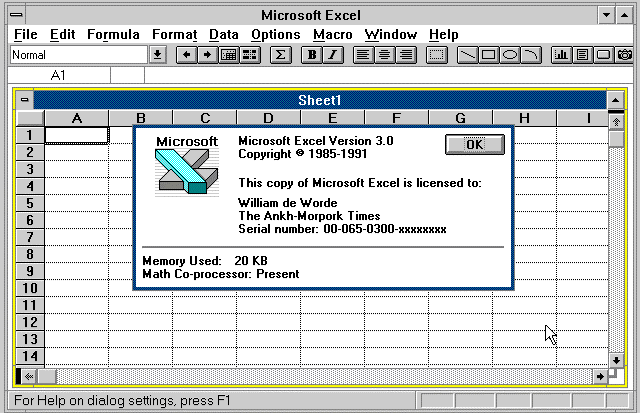The width and height of the screenshot is (640, 413).
Task: Select the Arc drawing tool
Action: point(531,55)
